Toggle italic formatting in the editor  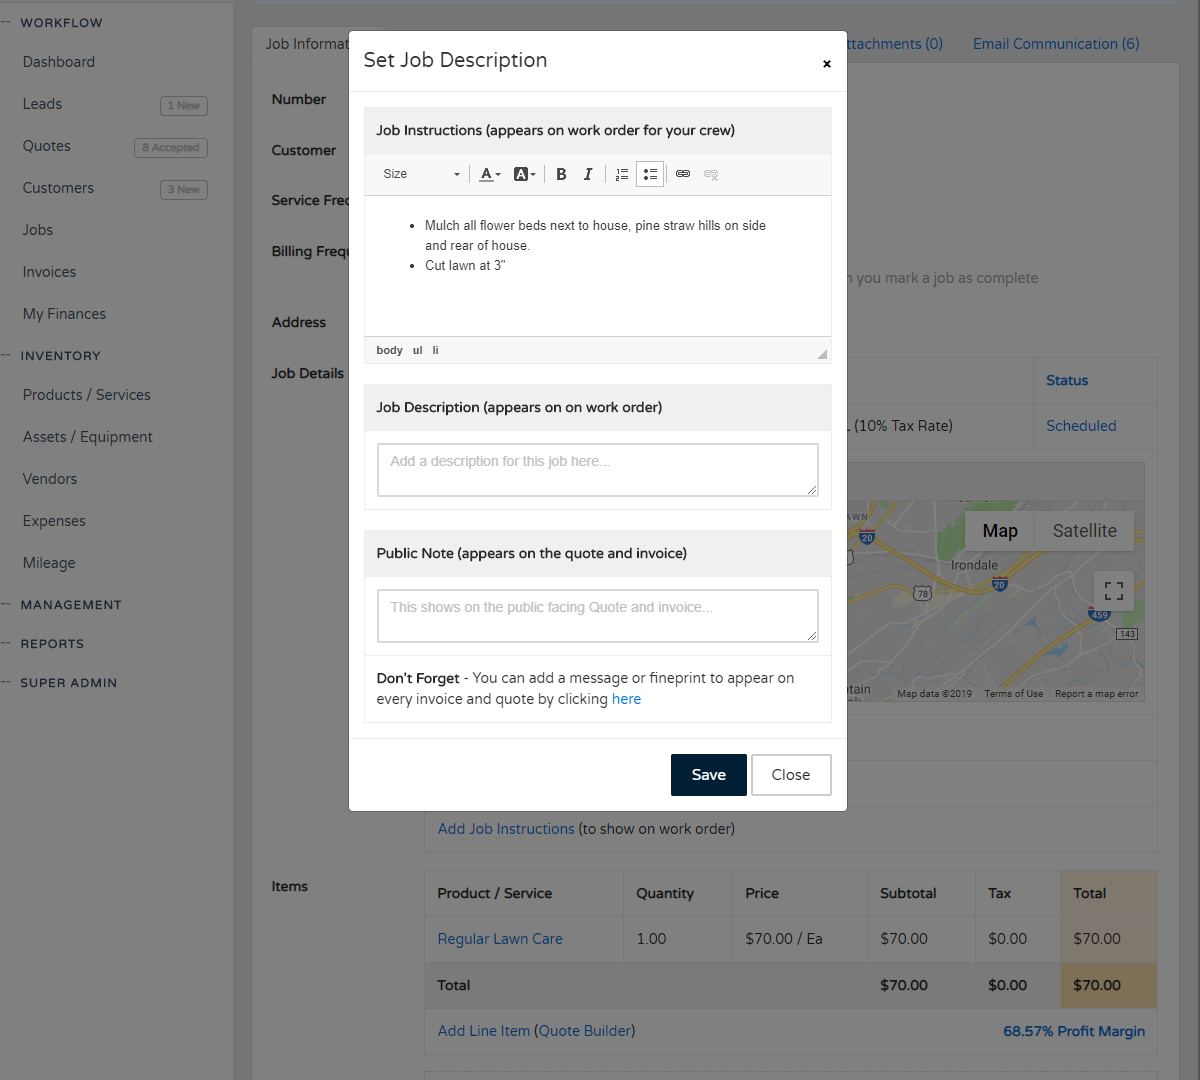pos(588,174)
